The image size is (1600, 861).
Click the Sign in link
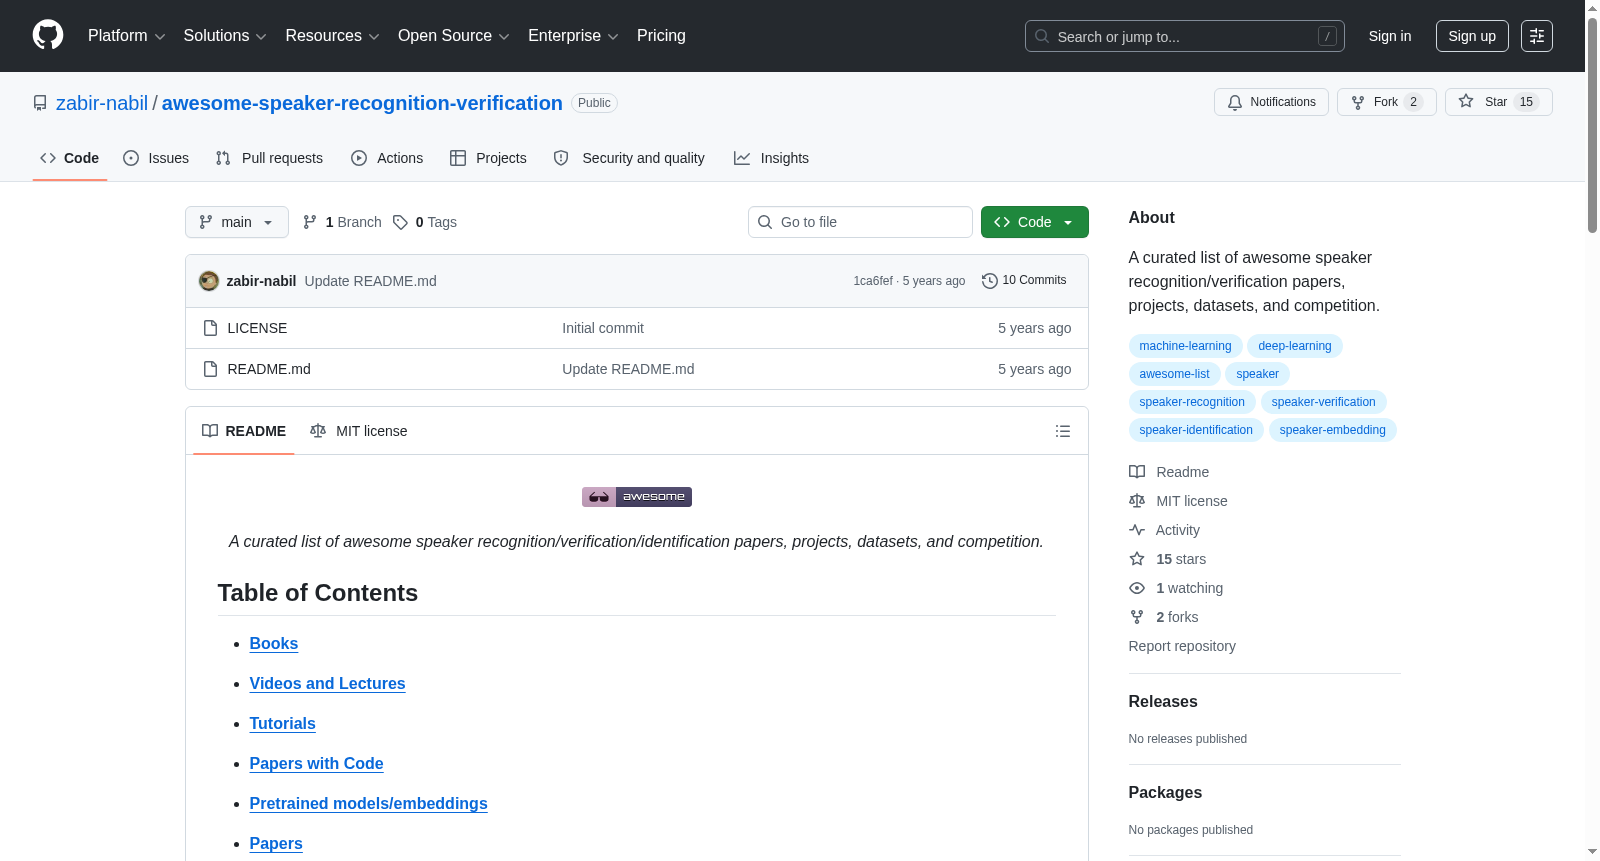tap(1390, 36)
